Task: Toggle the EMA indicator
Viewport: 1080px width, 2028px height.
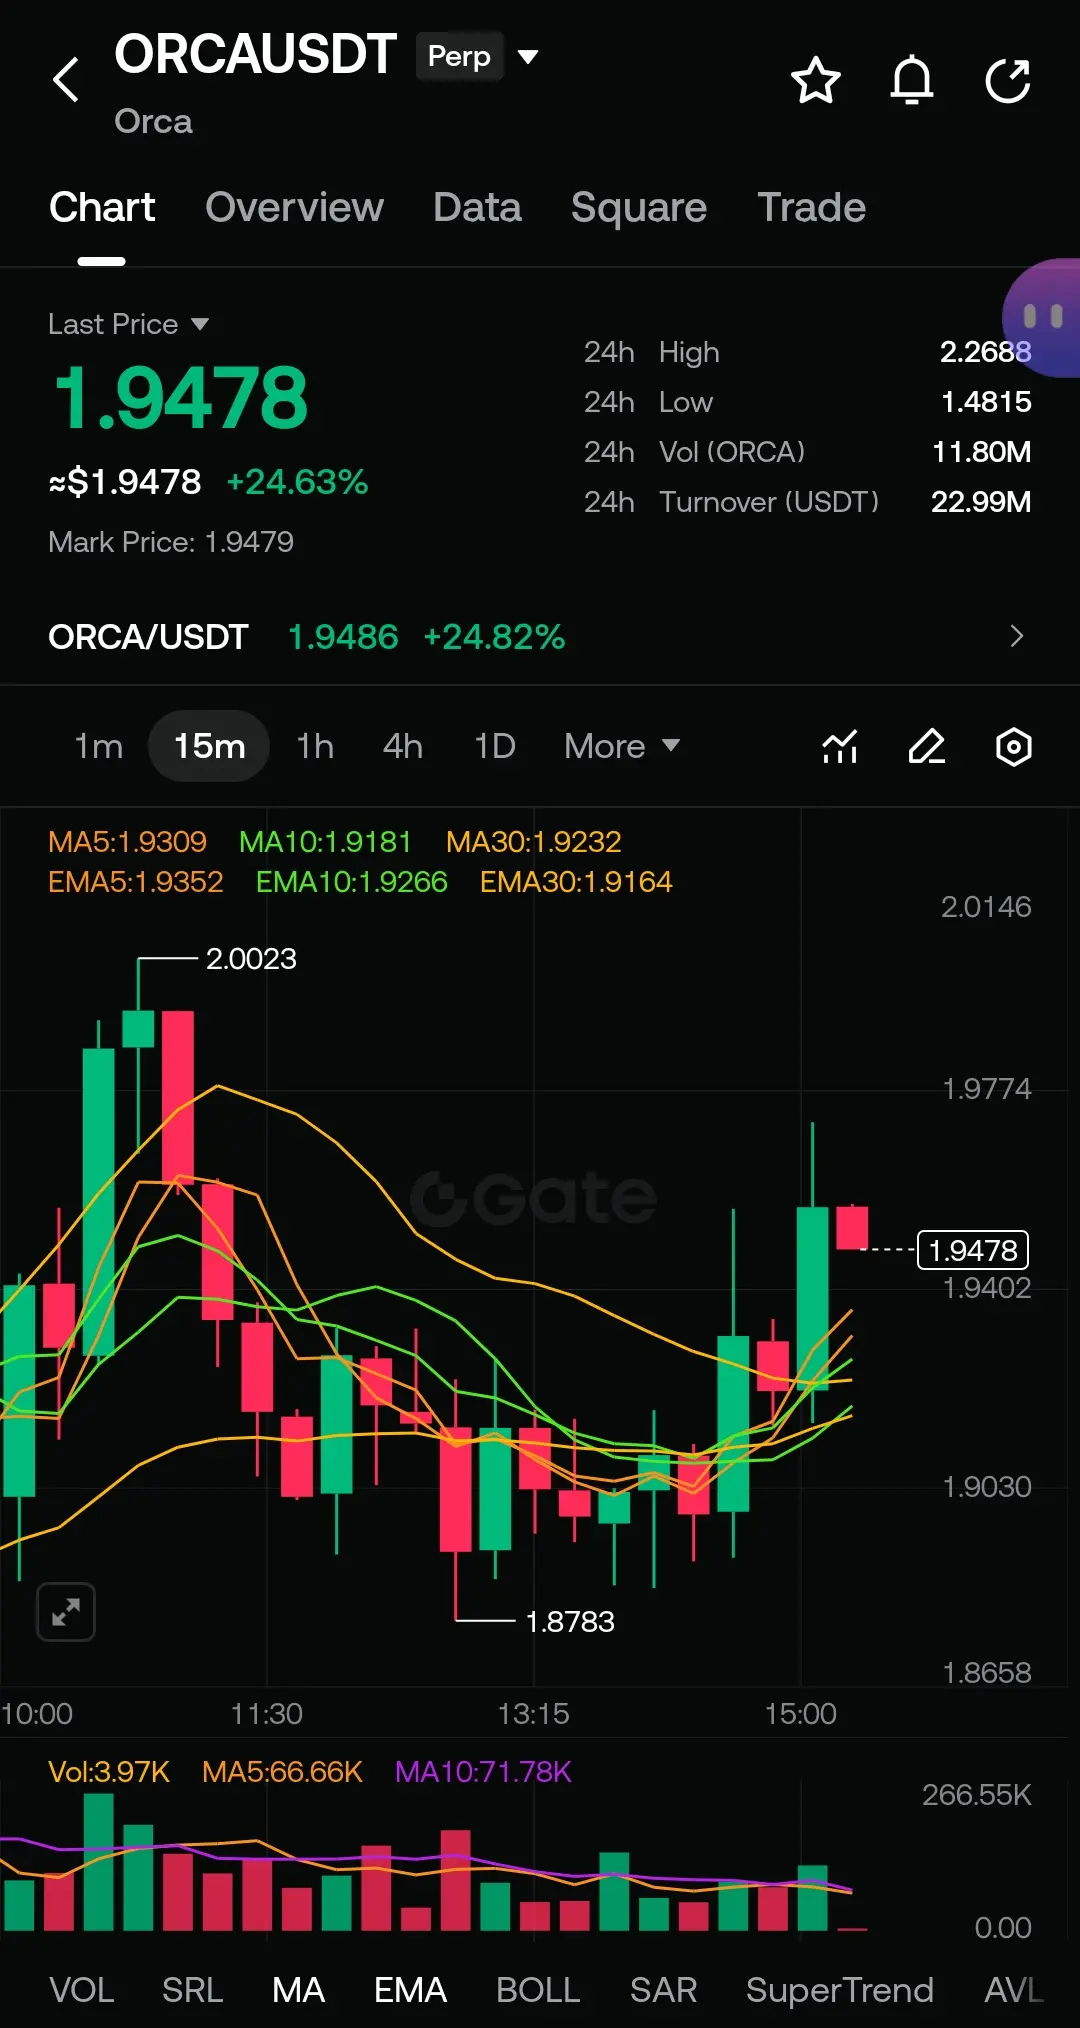Action: (410, 1989)
